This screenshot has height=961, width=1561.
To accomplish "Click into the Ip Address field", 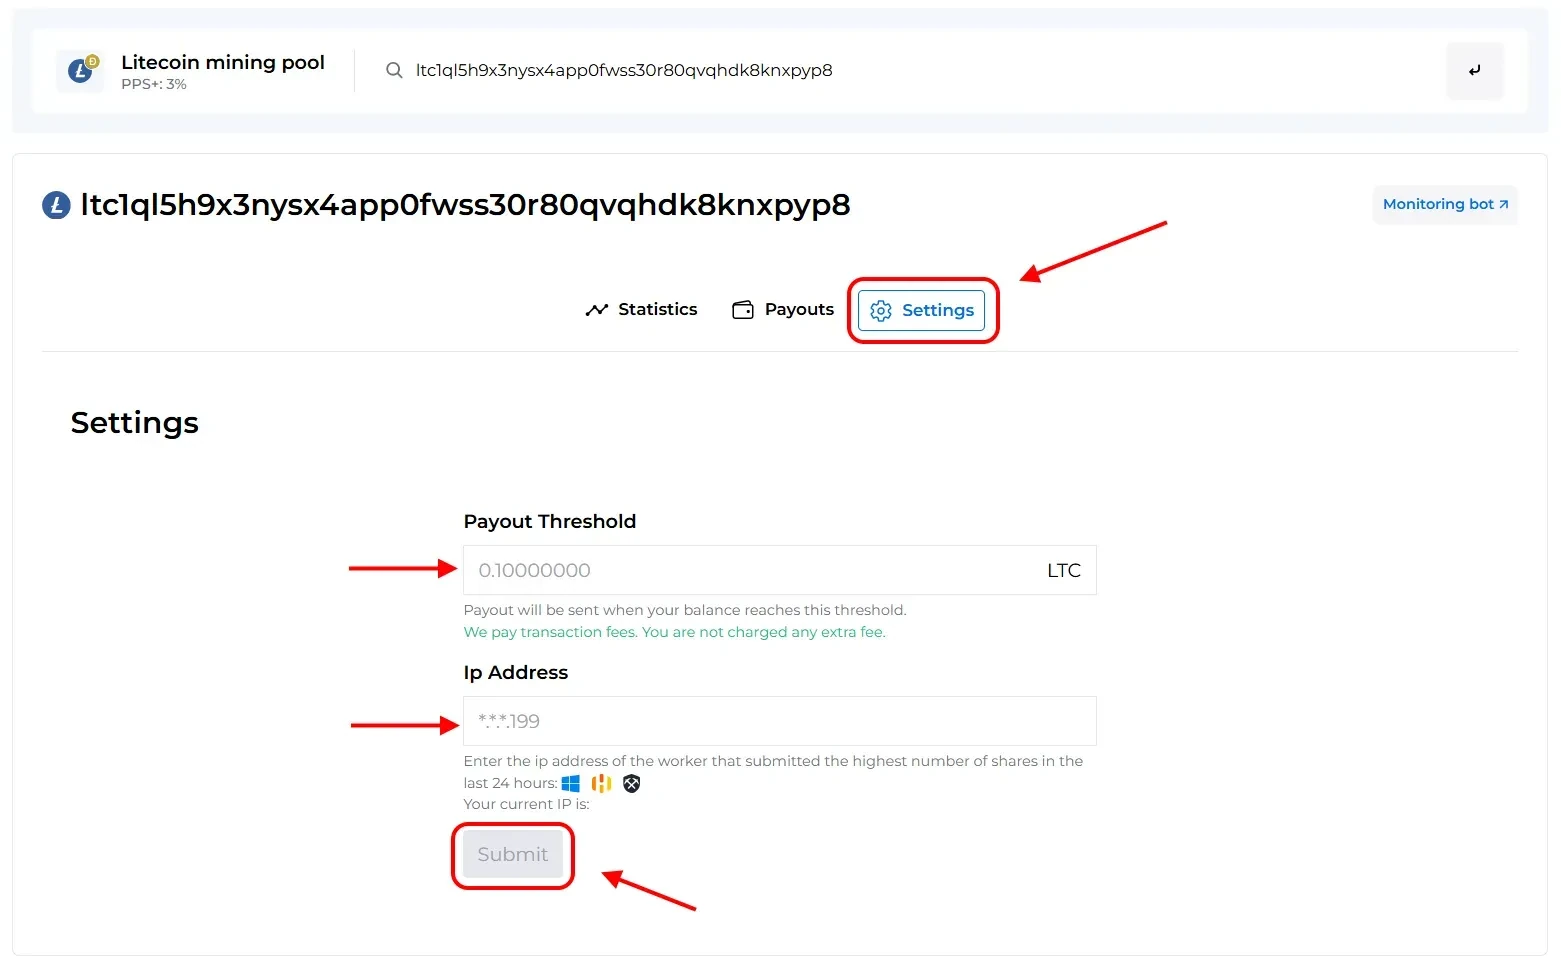I will [779, 721].
